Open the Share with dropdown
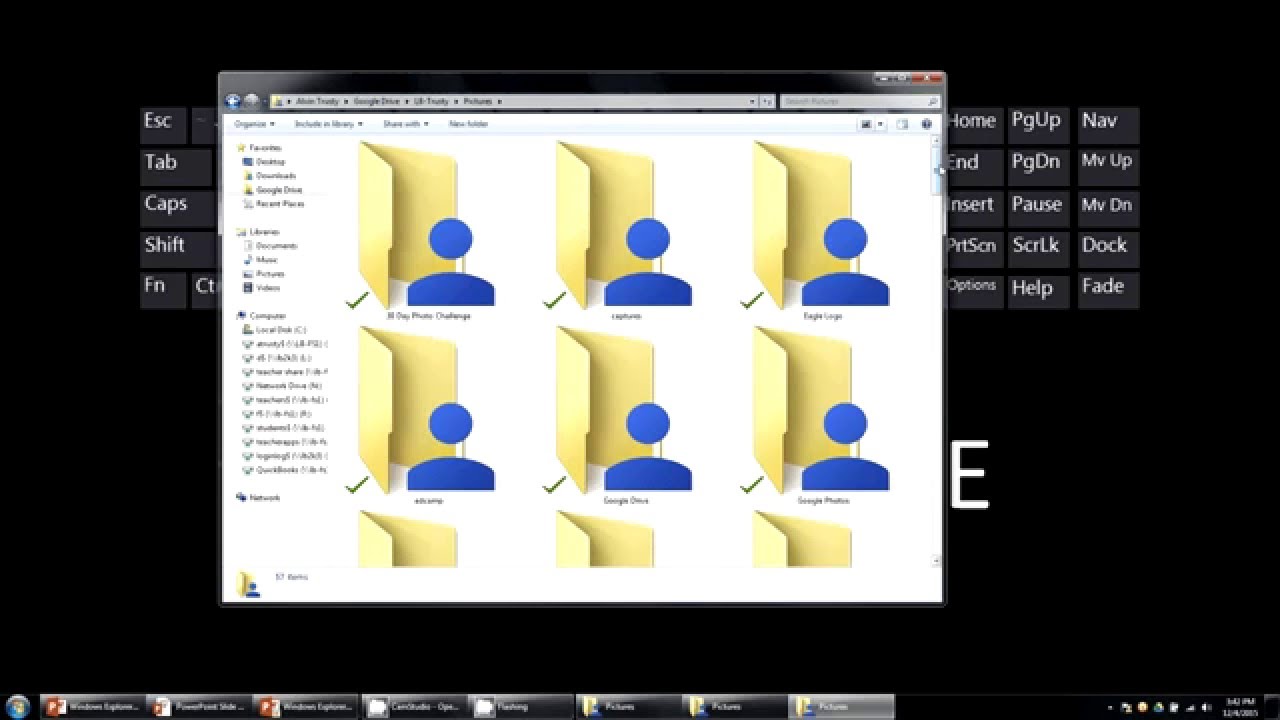Viewport: 1280px width, 720px height. [x=405, y=124]
